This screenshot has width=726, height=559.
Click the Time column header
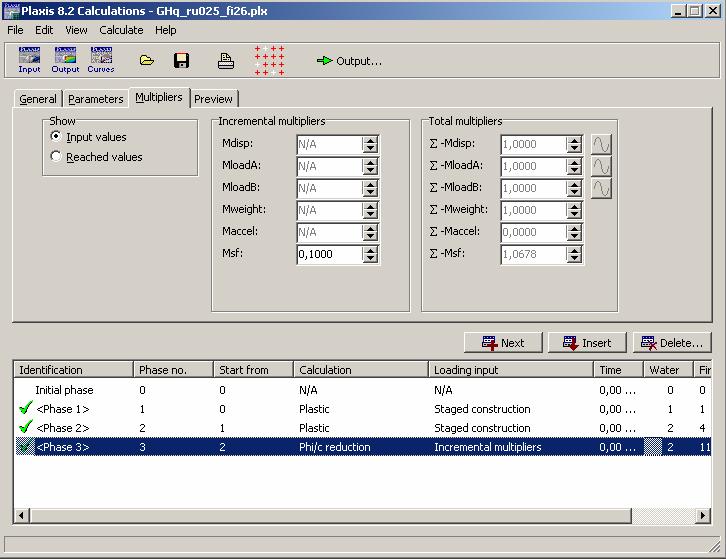[619, 370]
